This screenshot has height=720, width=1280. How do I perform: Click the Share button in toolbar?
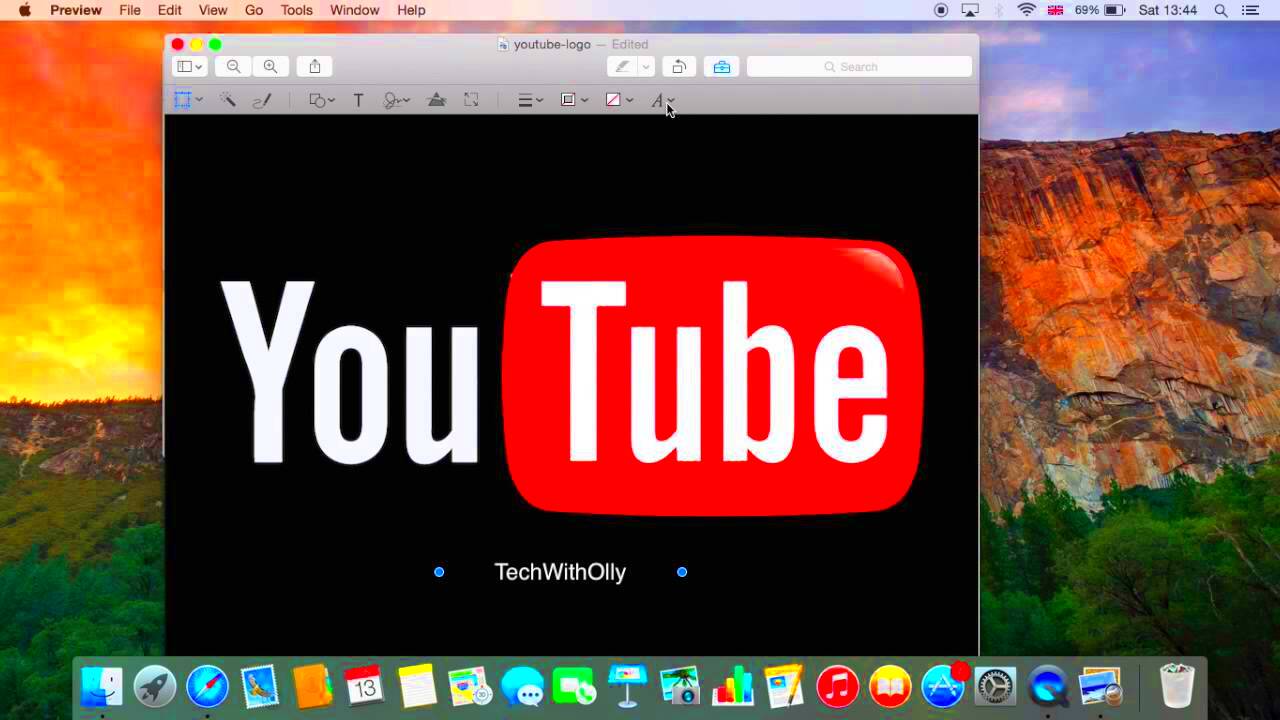(x=315, y=67)
